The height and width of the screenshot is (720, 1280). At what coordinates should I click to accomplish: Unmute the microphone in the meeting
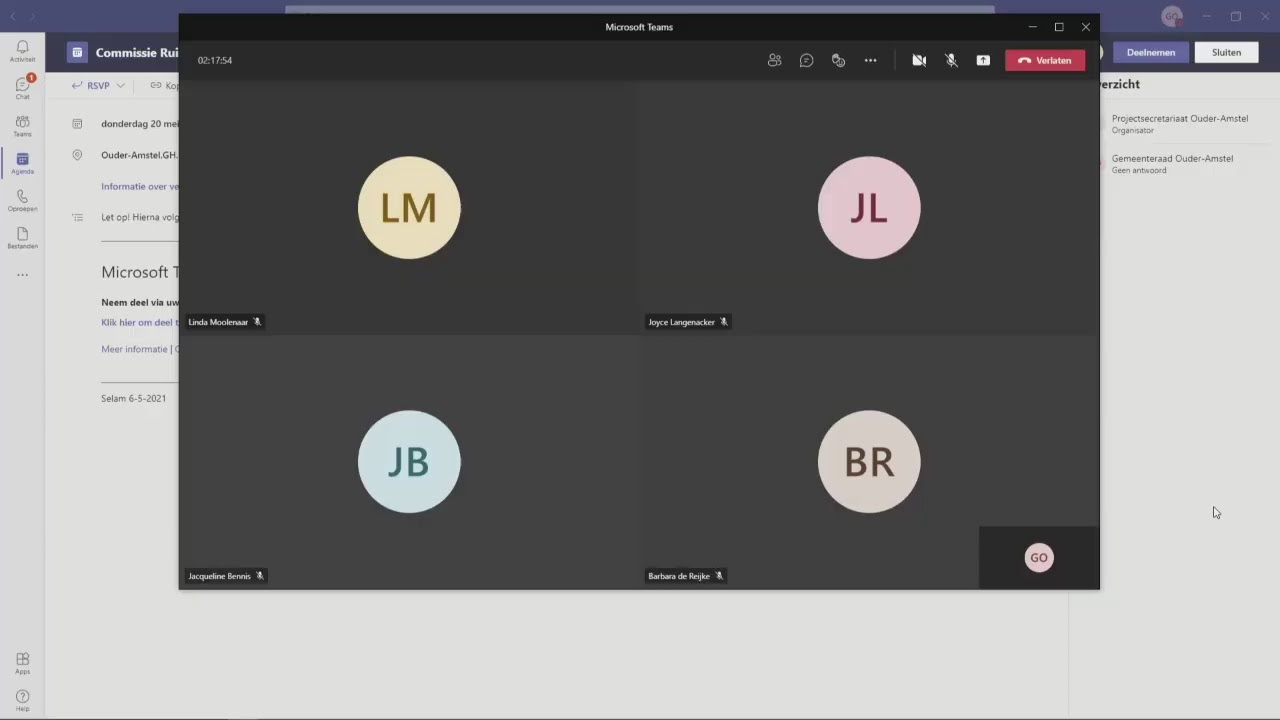tap(951, 60)
